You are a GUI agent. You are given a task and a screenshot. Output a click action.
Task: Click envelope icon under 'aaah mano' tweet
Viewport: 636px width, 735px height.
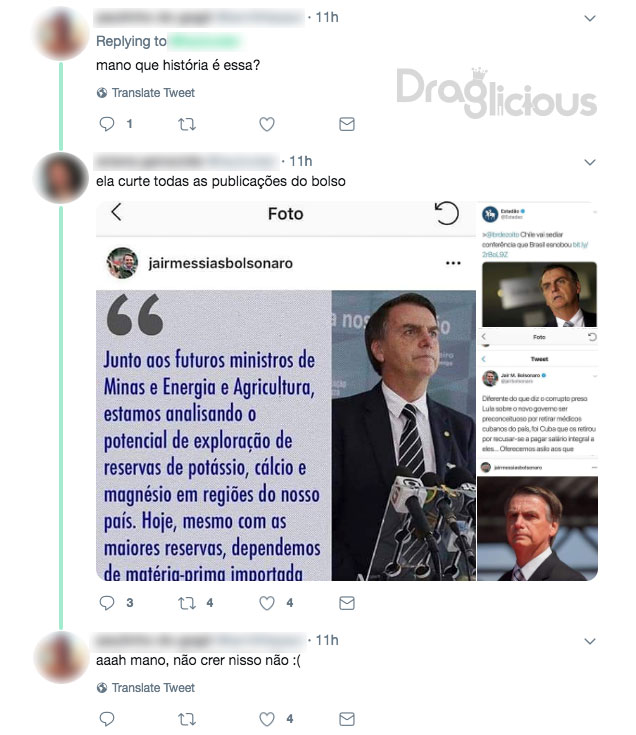pyautogui.click(x=347, y=719)
